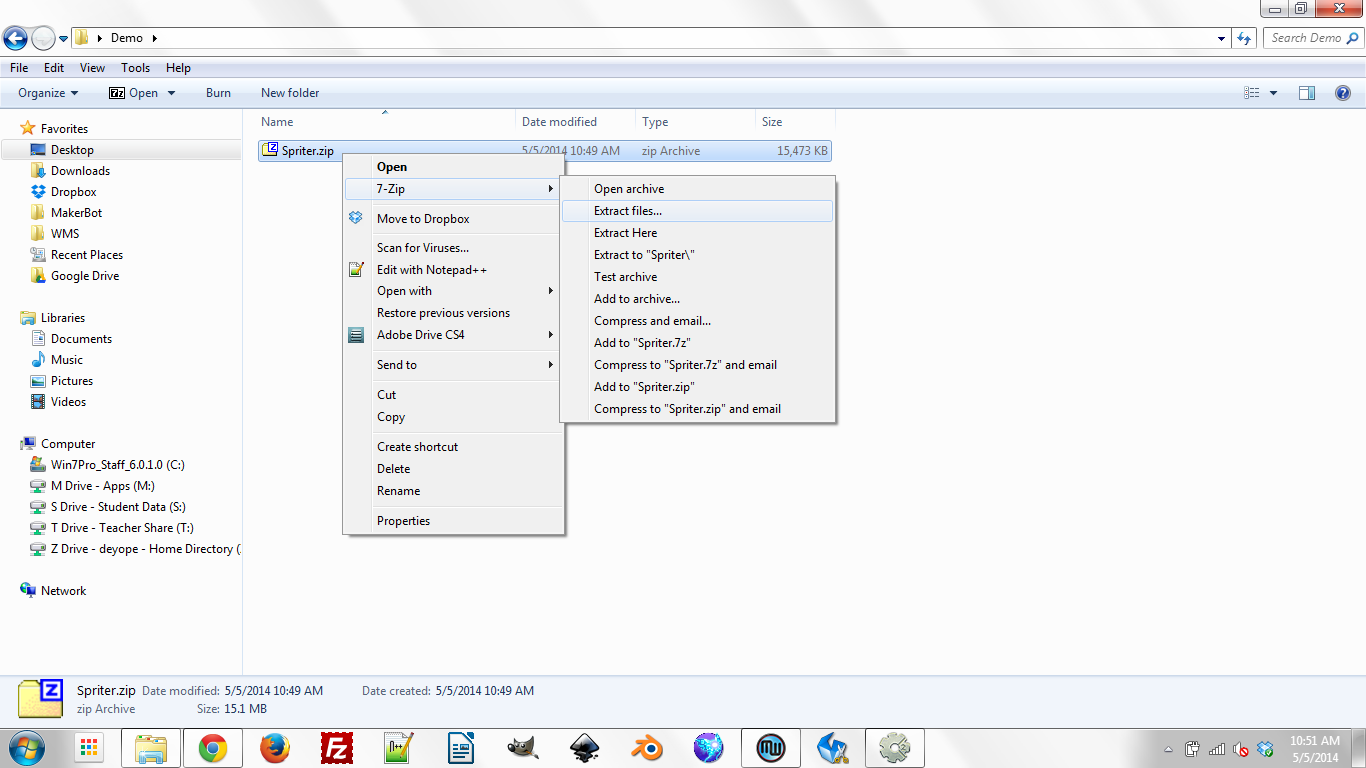Viewport: 1366px width, 768px height.
Task: Select Downloads in Favorites
Action: coord(80,171)
